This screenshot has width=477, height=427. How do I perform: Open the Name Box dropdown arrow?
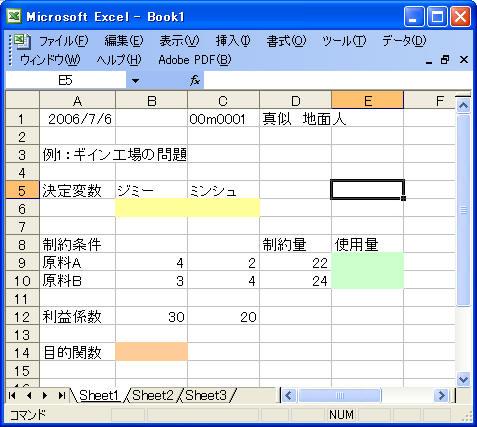pos(135,80)
